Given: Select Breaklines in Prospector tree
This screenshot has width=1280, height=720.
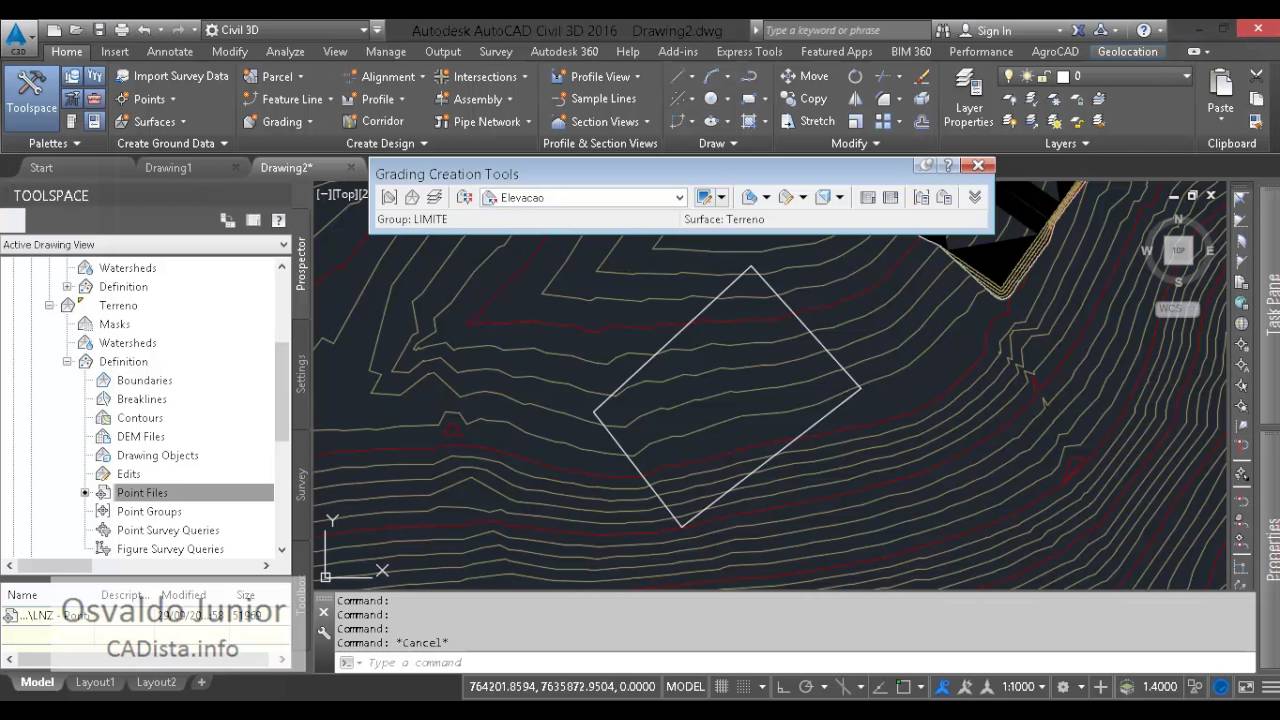Looking at the screenshot, I should coord(141,399).
